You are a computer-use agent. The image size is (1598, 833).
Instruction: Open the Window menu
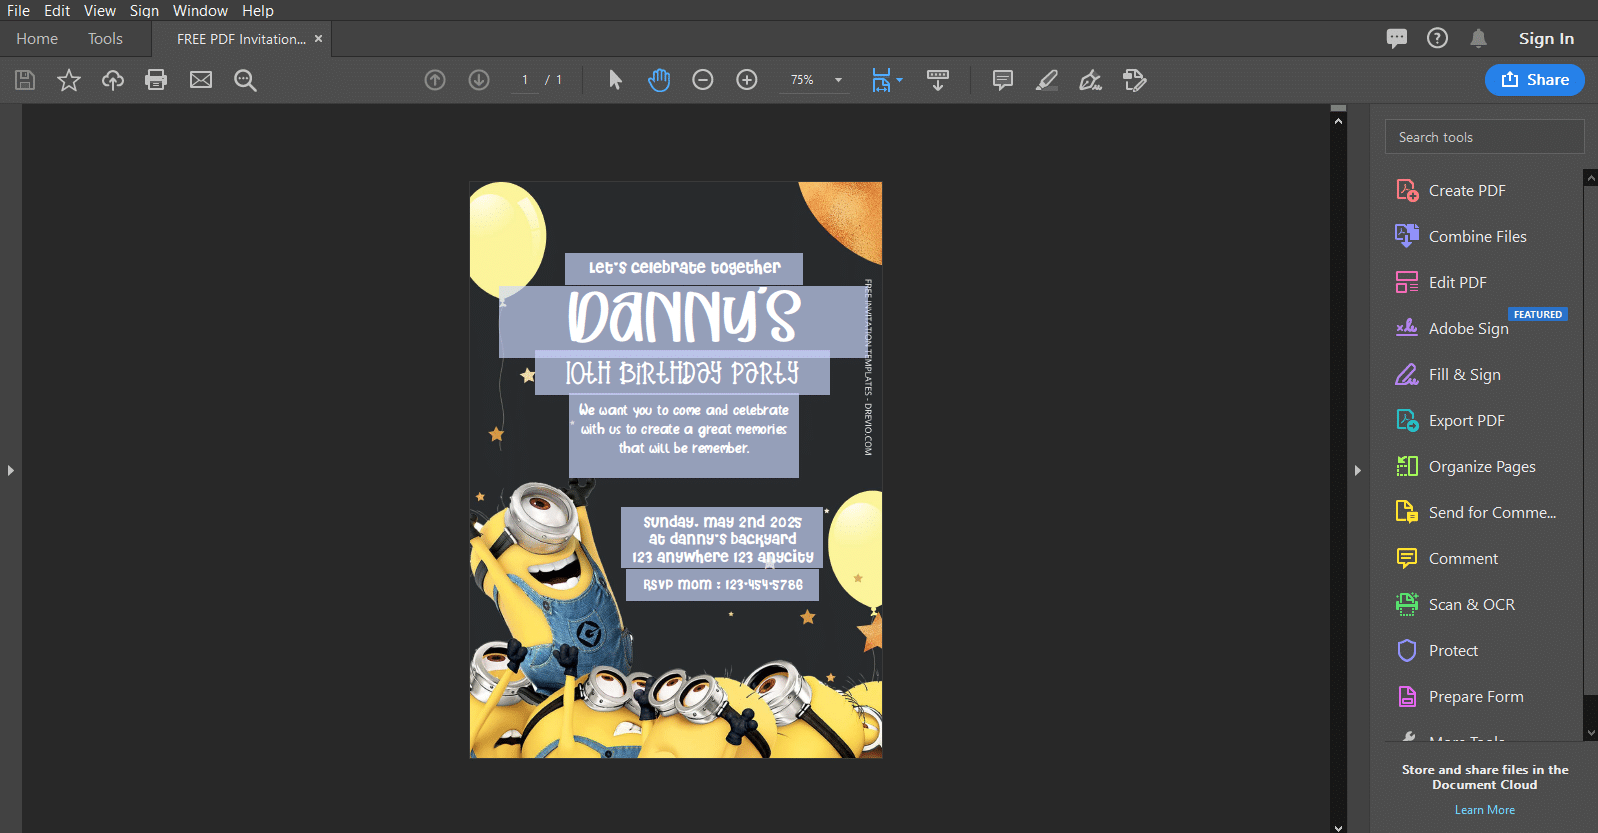tap(200, 10)
